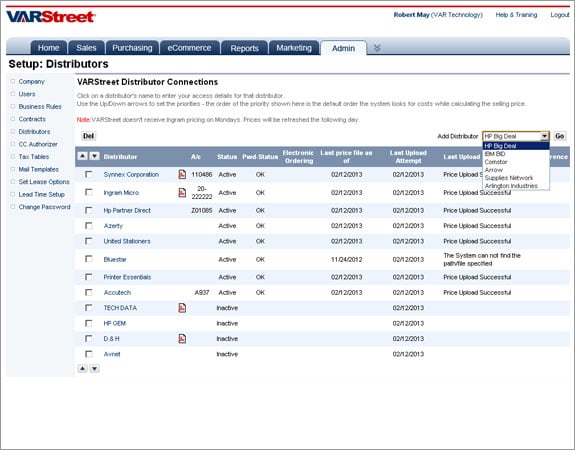Open Distributors in sidebar

34,131
